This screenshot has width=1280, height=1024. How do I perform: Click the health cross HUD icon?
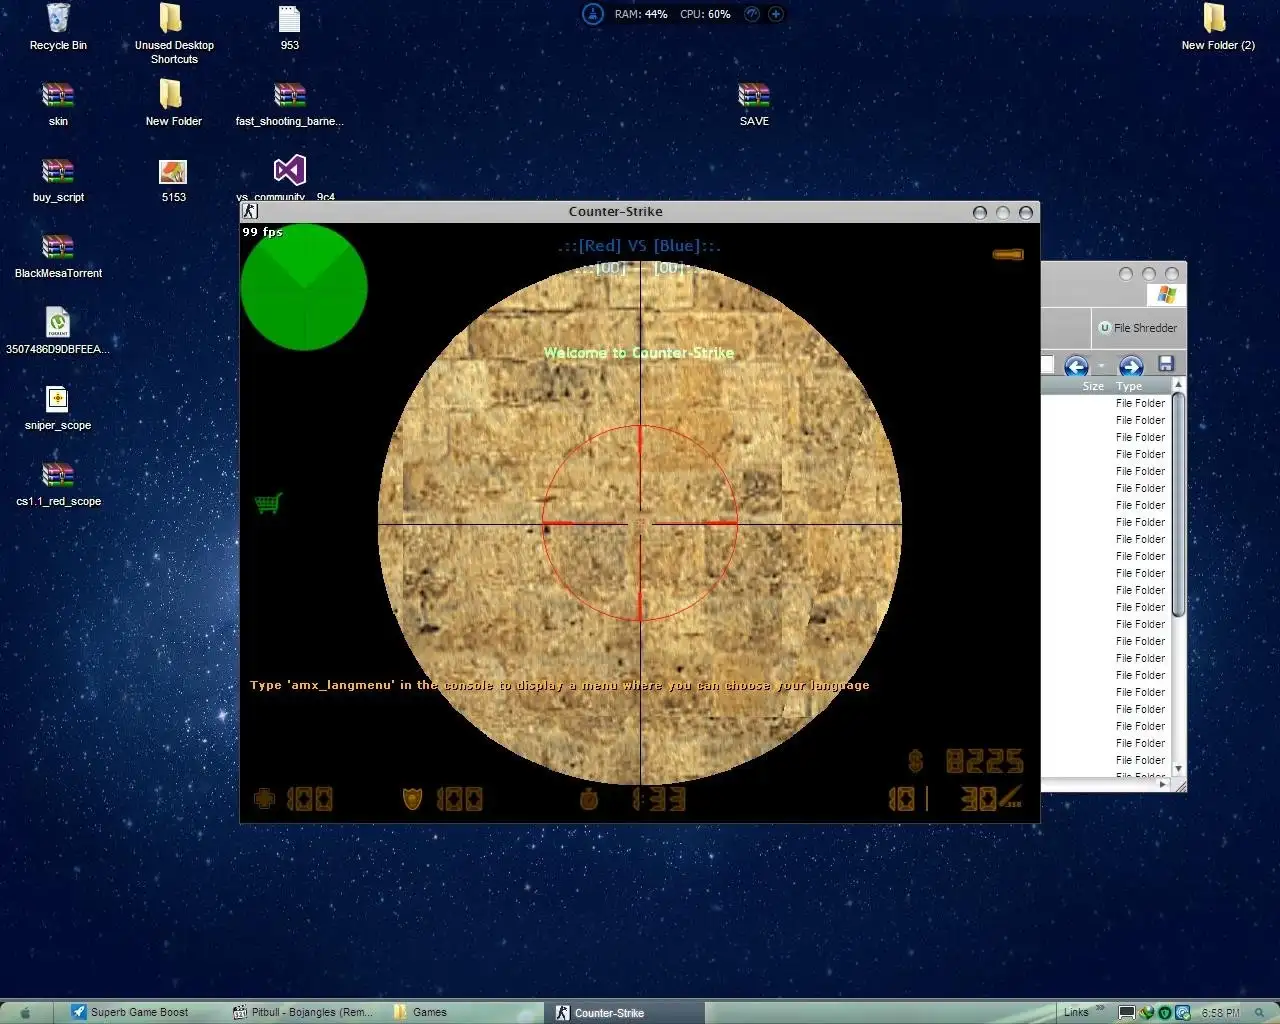264,798
